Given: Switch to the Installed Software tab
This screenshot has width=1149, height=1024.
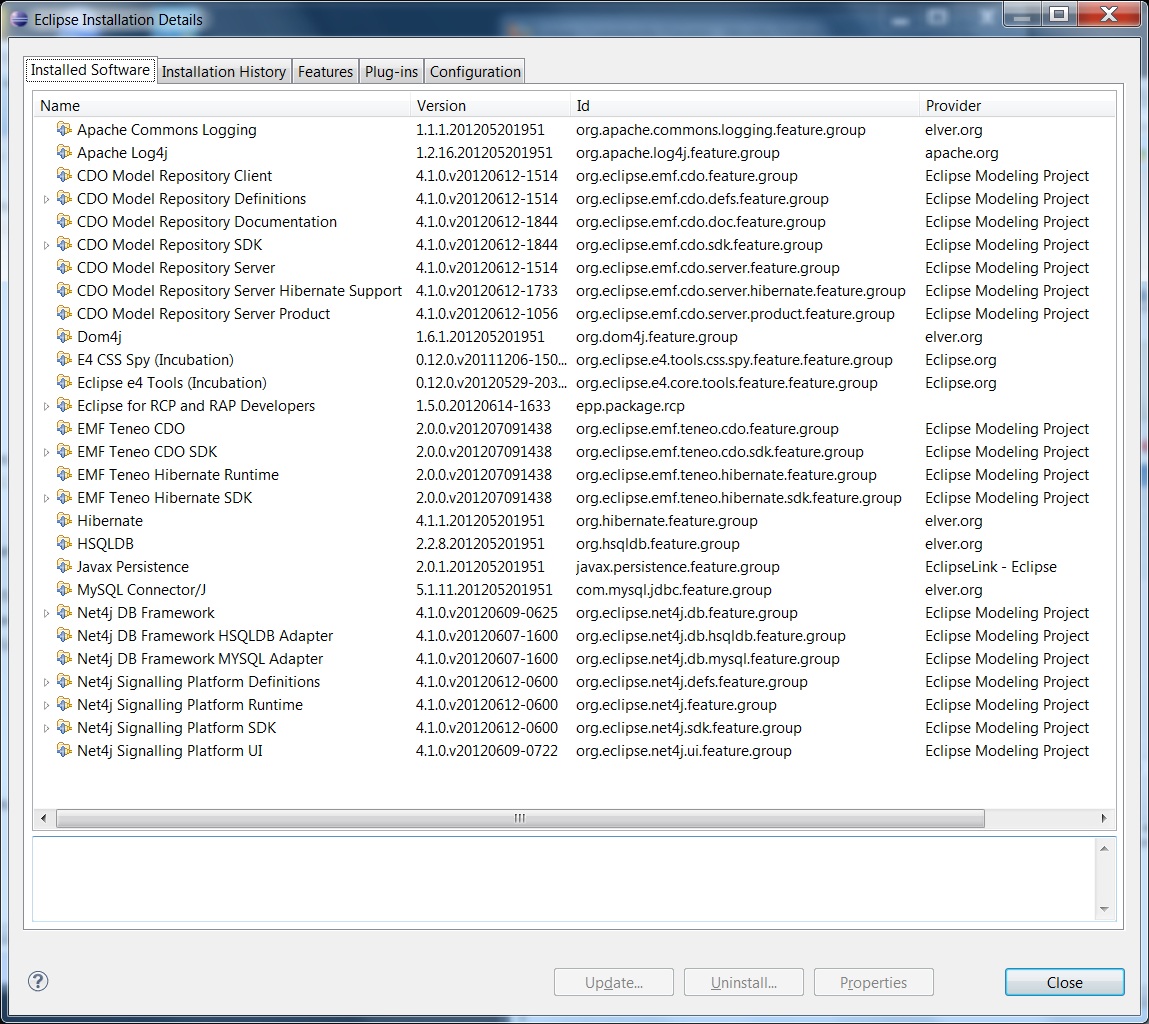Looking at the screenshot, I should pyautogui.click(x=90, y=70).
